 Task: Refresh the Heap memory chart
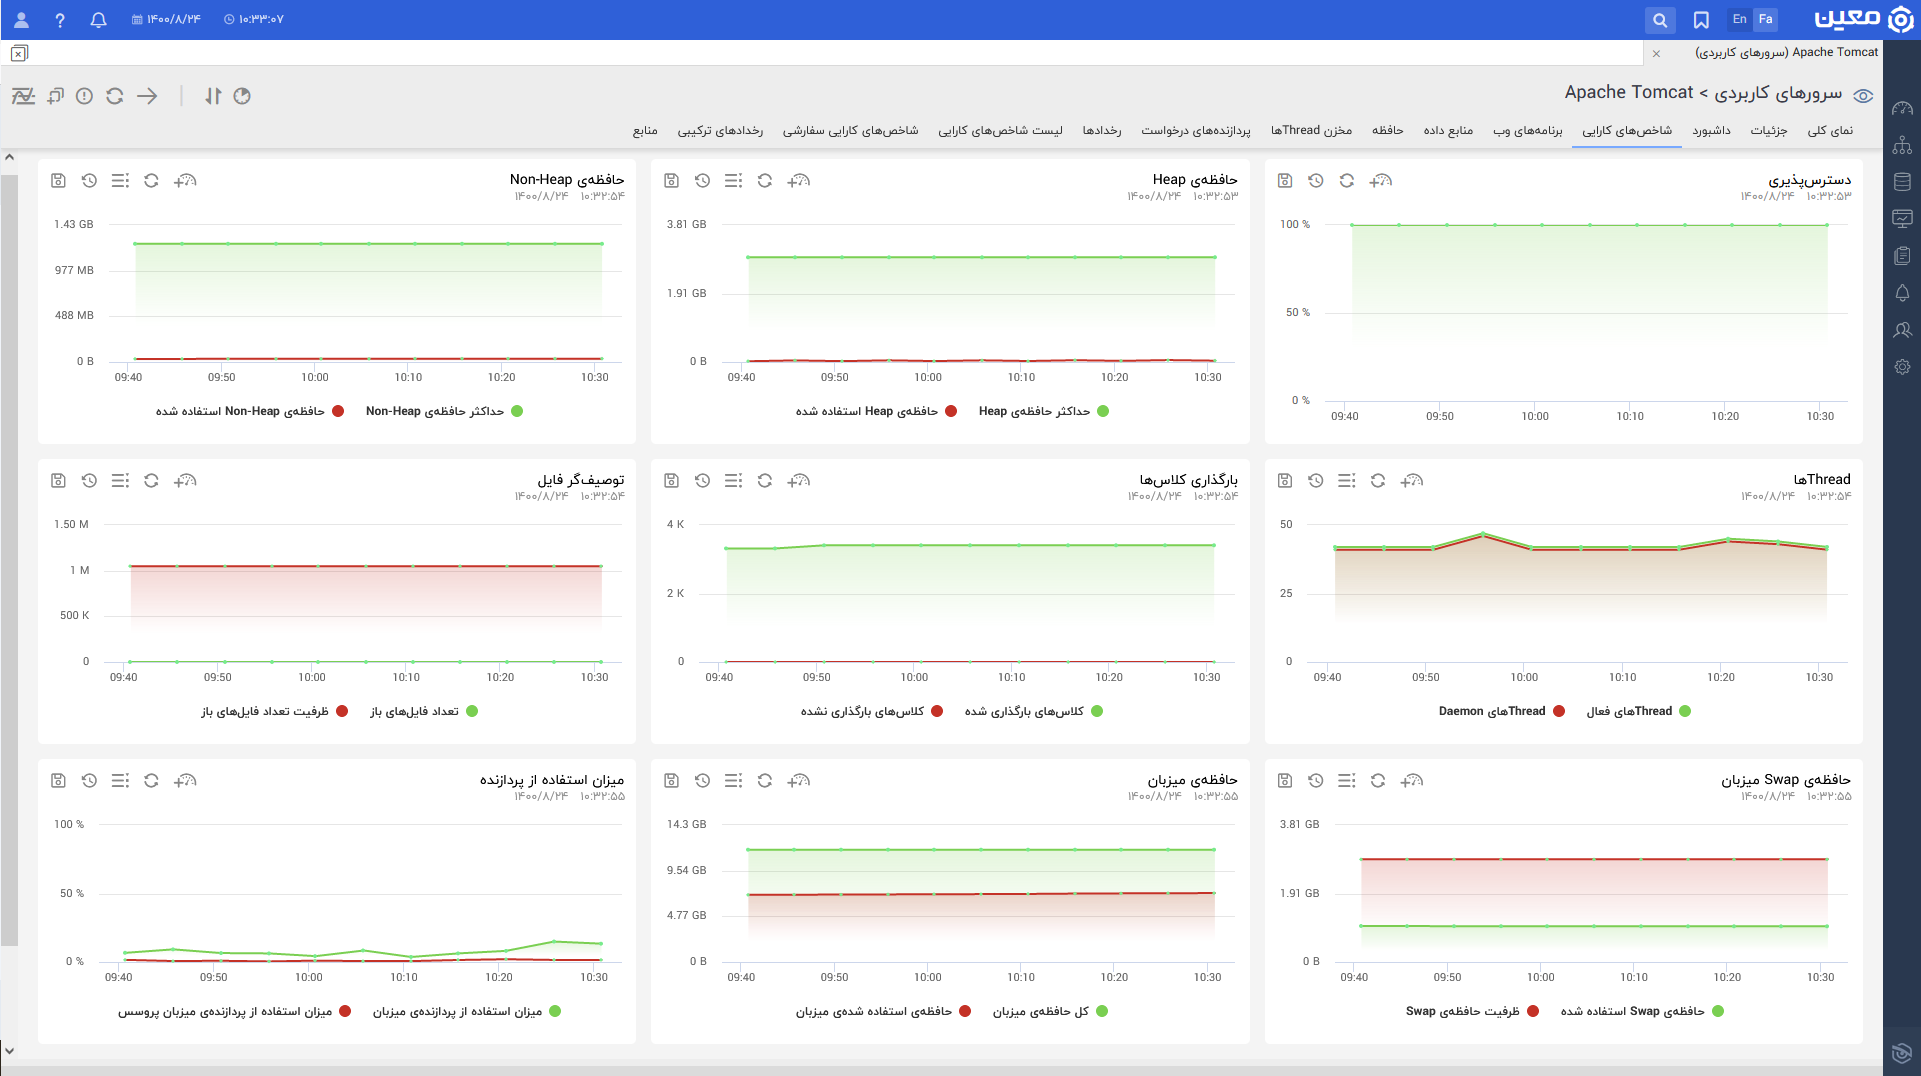[x=764, y=181]
